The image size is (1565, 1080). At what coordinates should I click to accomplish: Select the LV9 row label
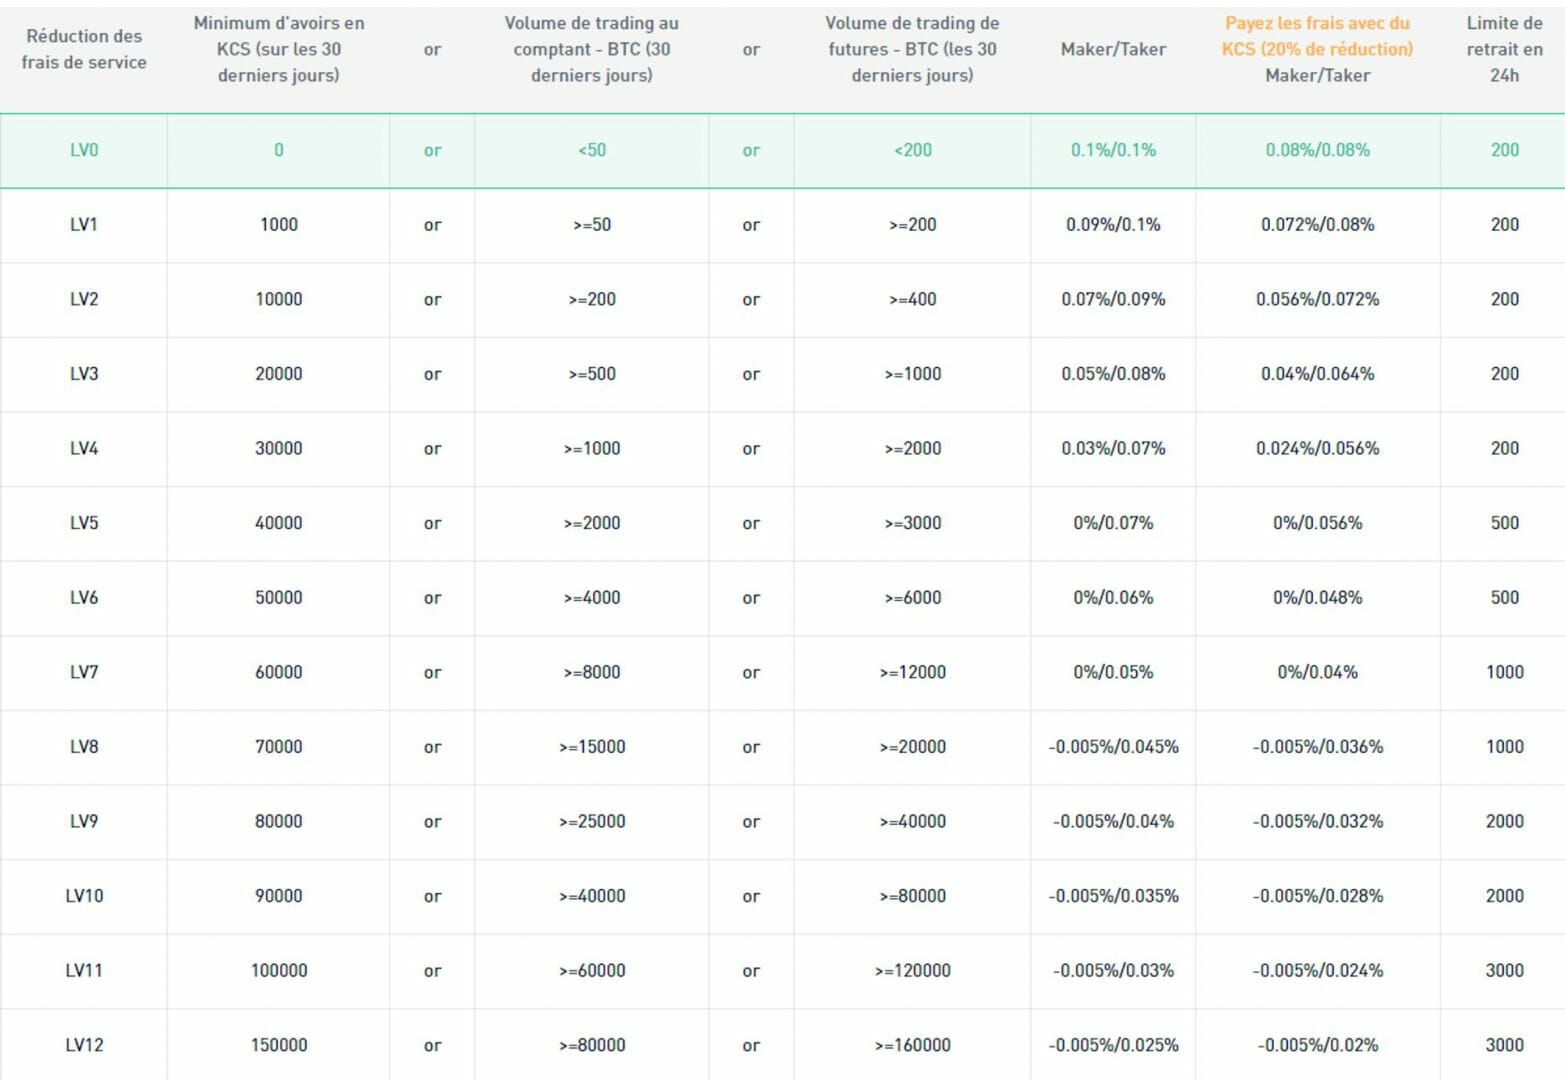coord(84,821)
